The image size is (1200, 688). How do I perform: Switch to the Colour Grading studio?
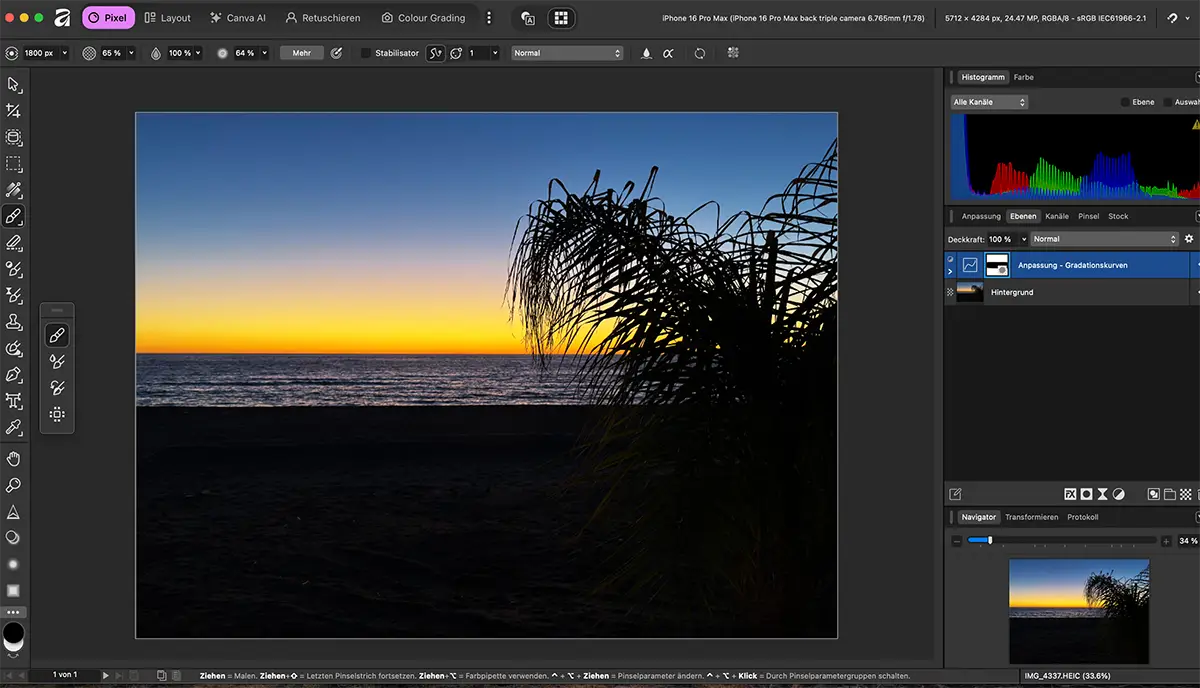[423, 18]
